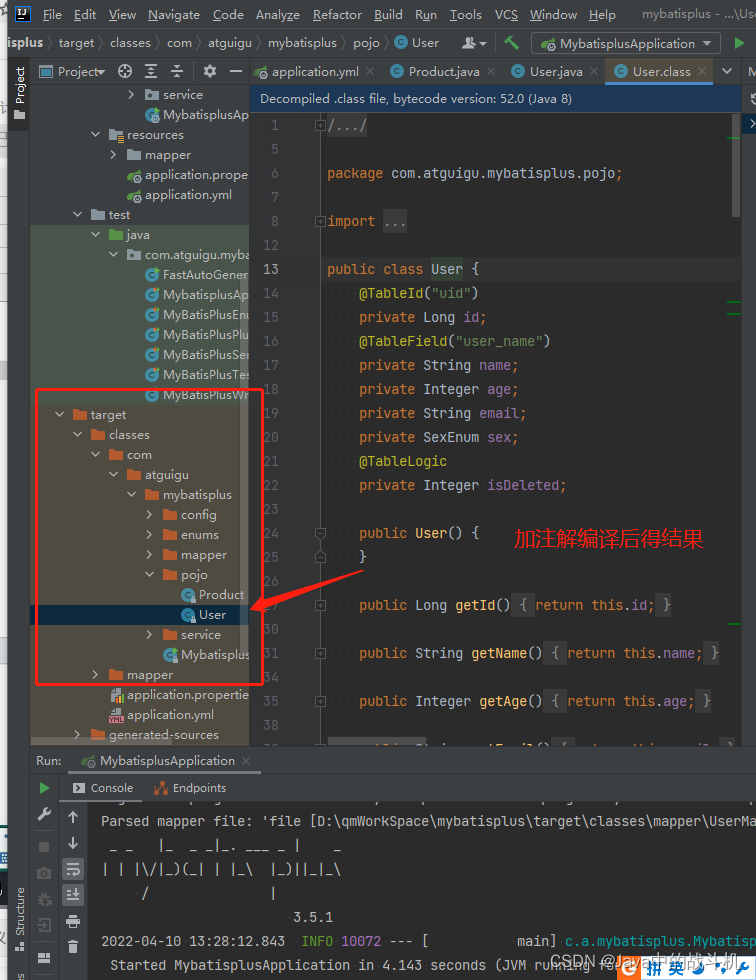Toggle soft-wrap in console
Image resolution: width=756 pixels, height=980 pixels.
(73, 869)
